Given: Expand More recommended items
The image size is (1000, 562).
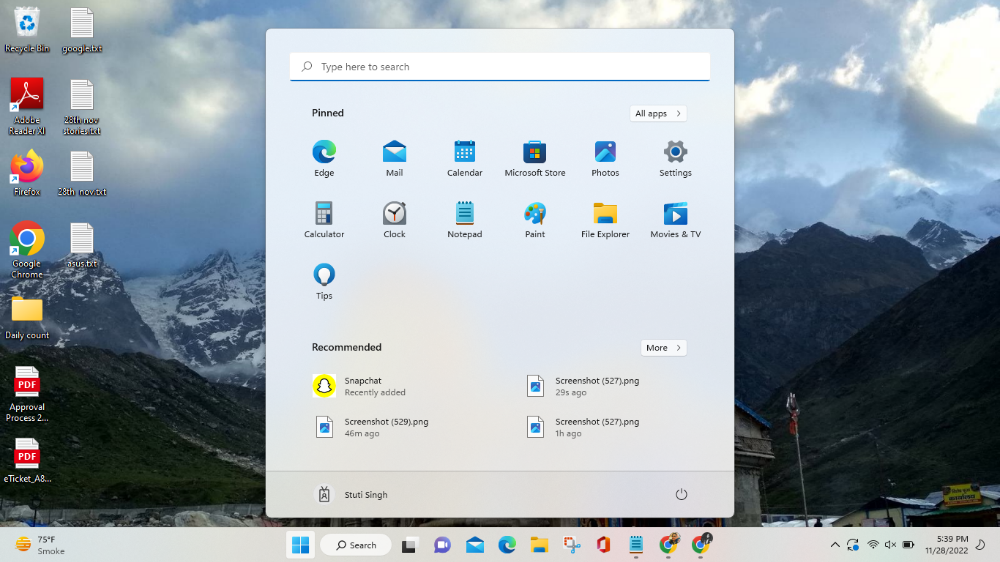Looking at the screenshot, I should pyautogui.click(x=664, y=348).
